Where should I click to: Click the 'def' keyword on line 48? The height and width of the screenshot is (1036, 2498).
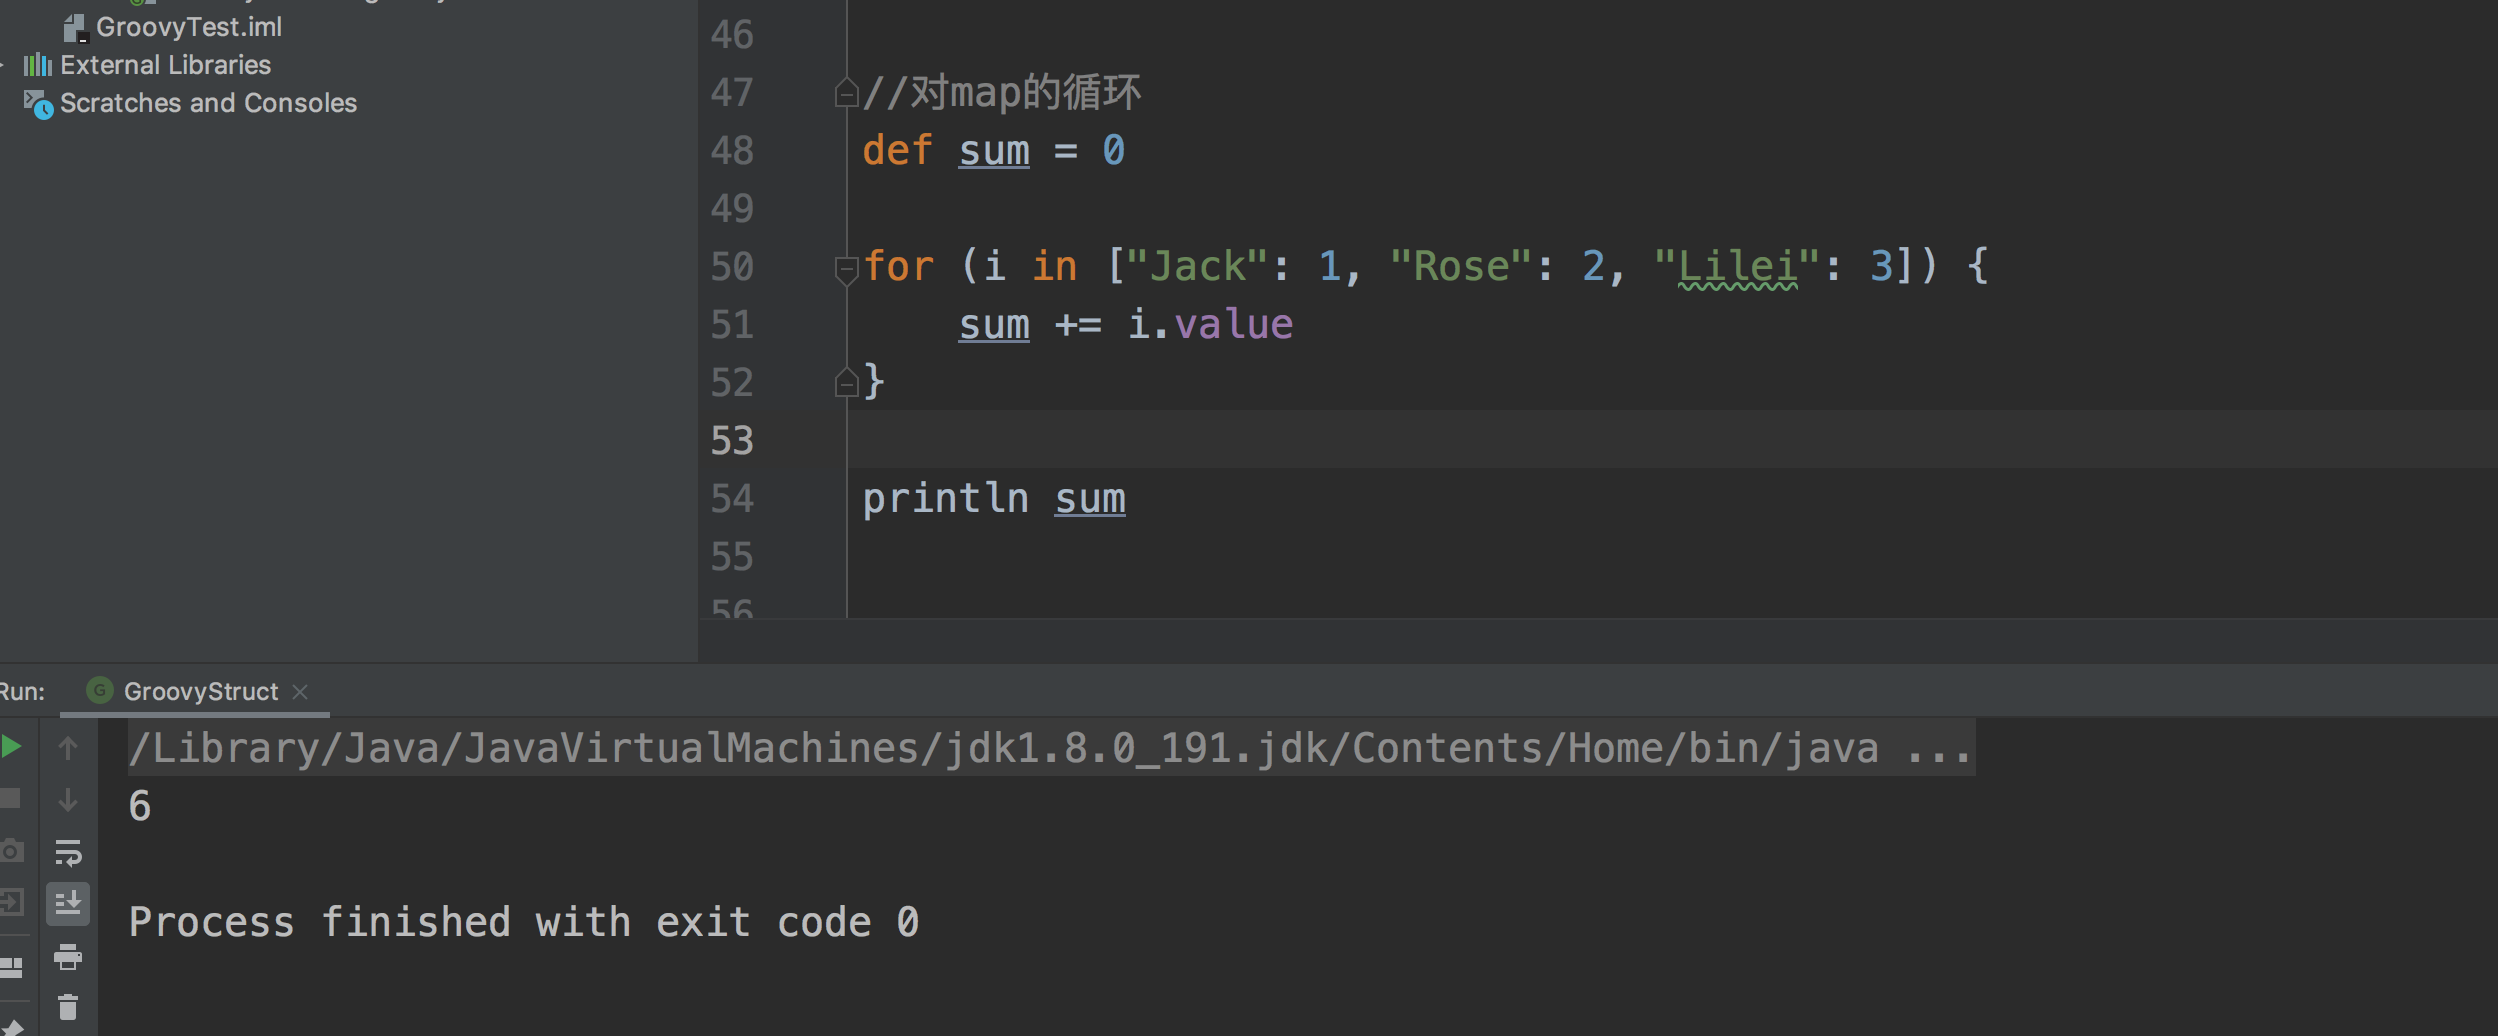pos(898,150)
